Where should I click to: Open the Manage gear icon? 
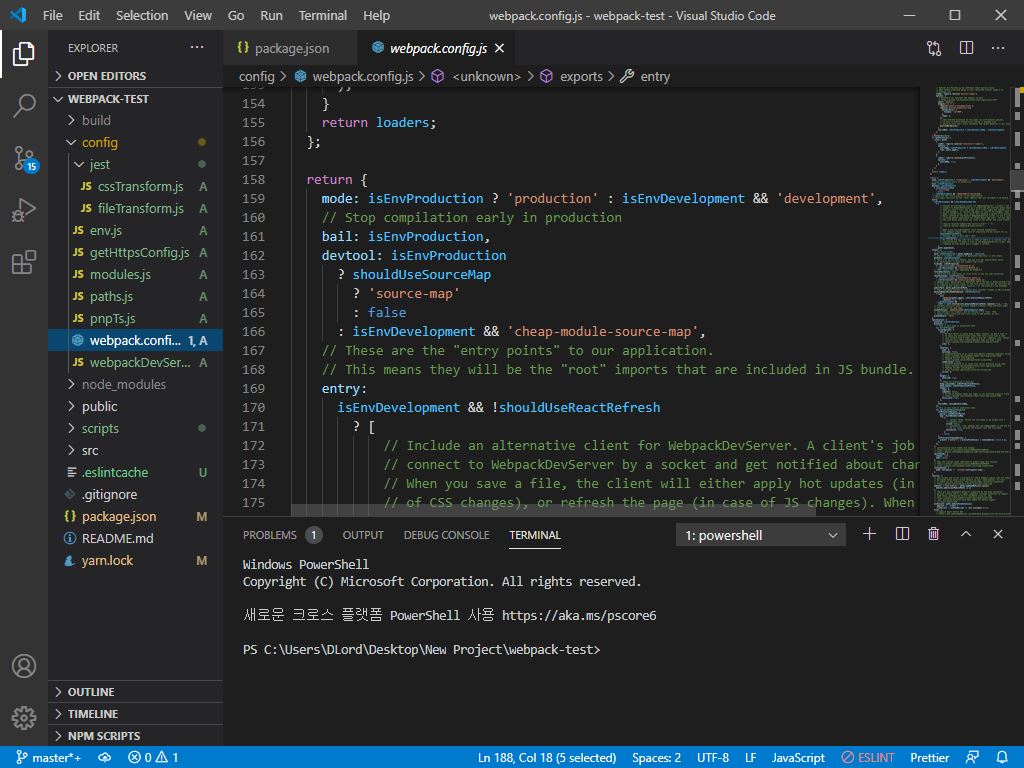(x=24, y=718)
